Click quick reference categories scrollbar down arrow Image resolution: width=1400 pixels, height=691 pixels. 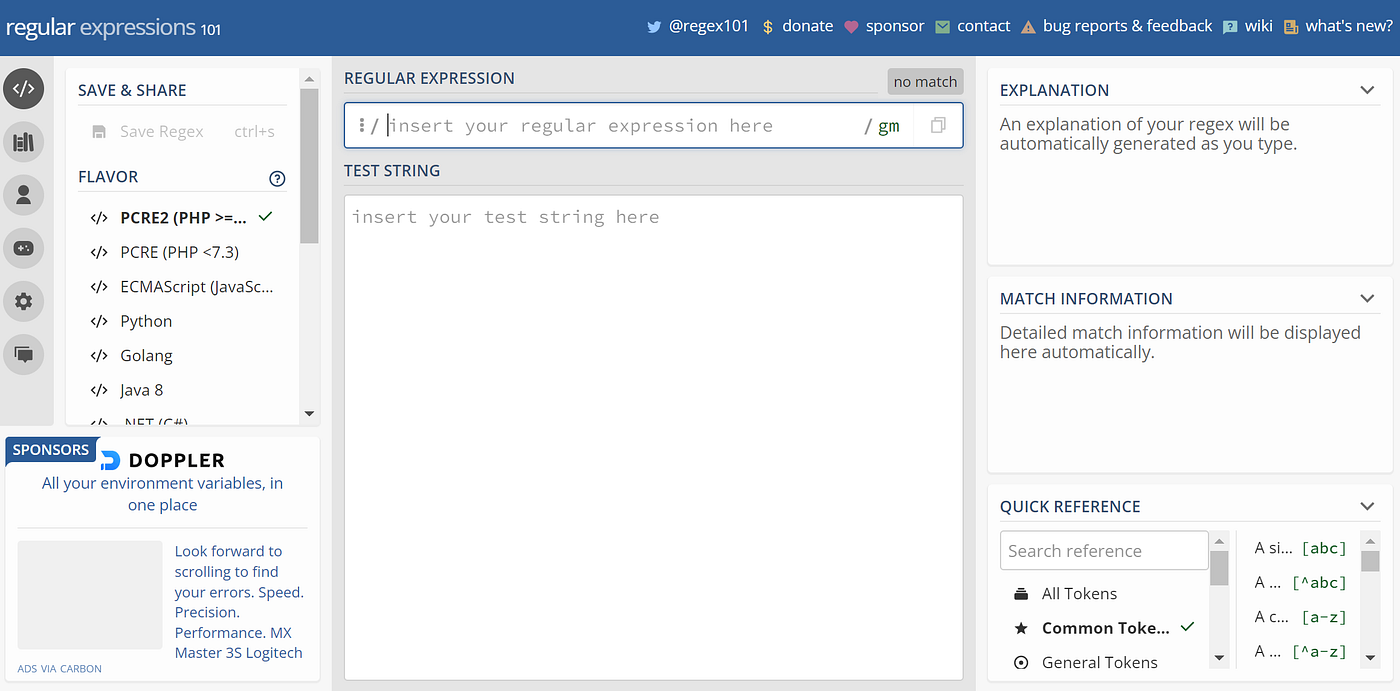(x=1219, y=657)
